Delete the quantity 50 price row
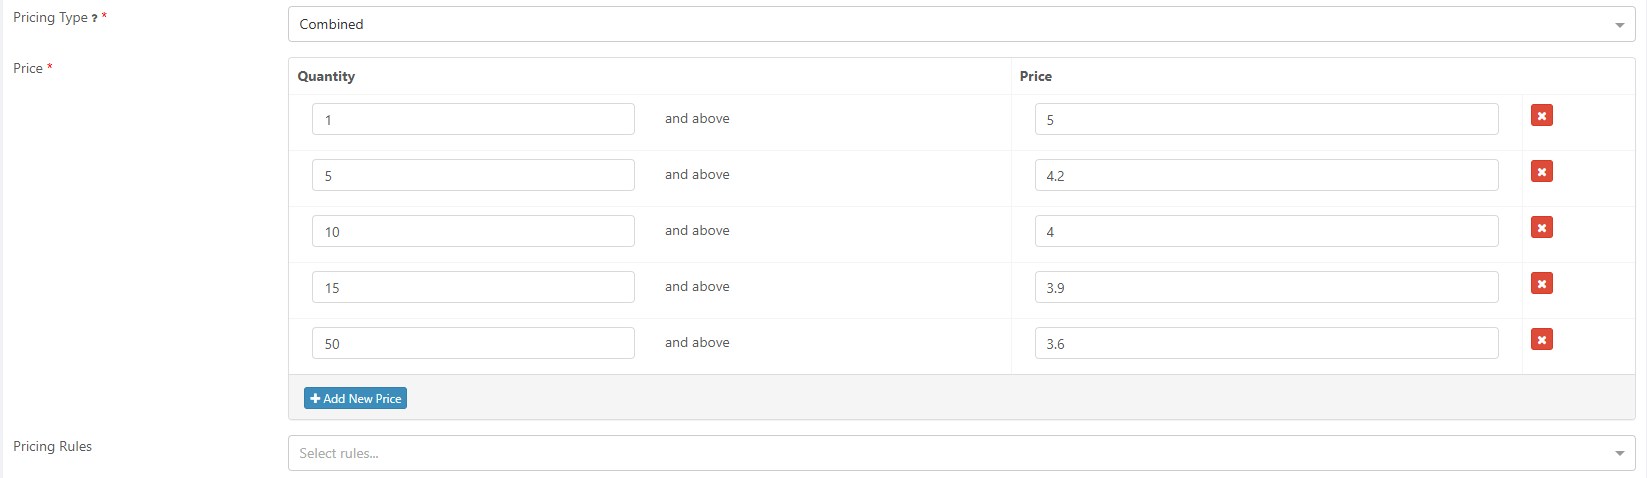The image size is (1647, 478). click(x=1541, y=340)
